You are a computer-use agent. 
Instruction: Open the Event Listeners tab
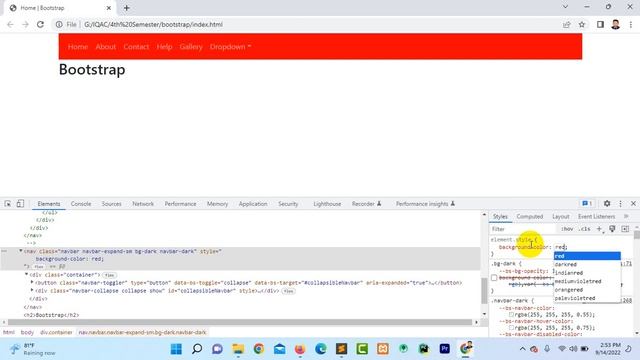[x=596, y=216]
